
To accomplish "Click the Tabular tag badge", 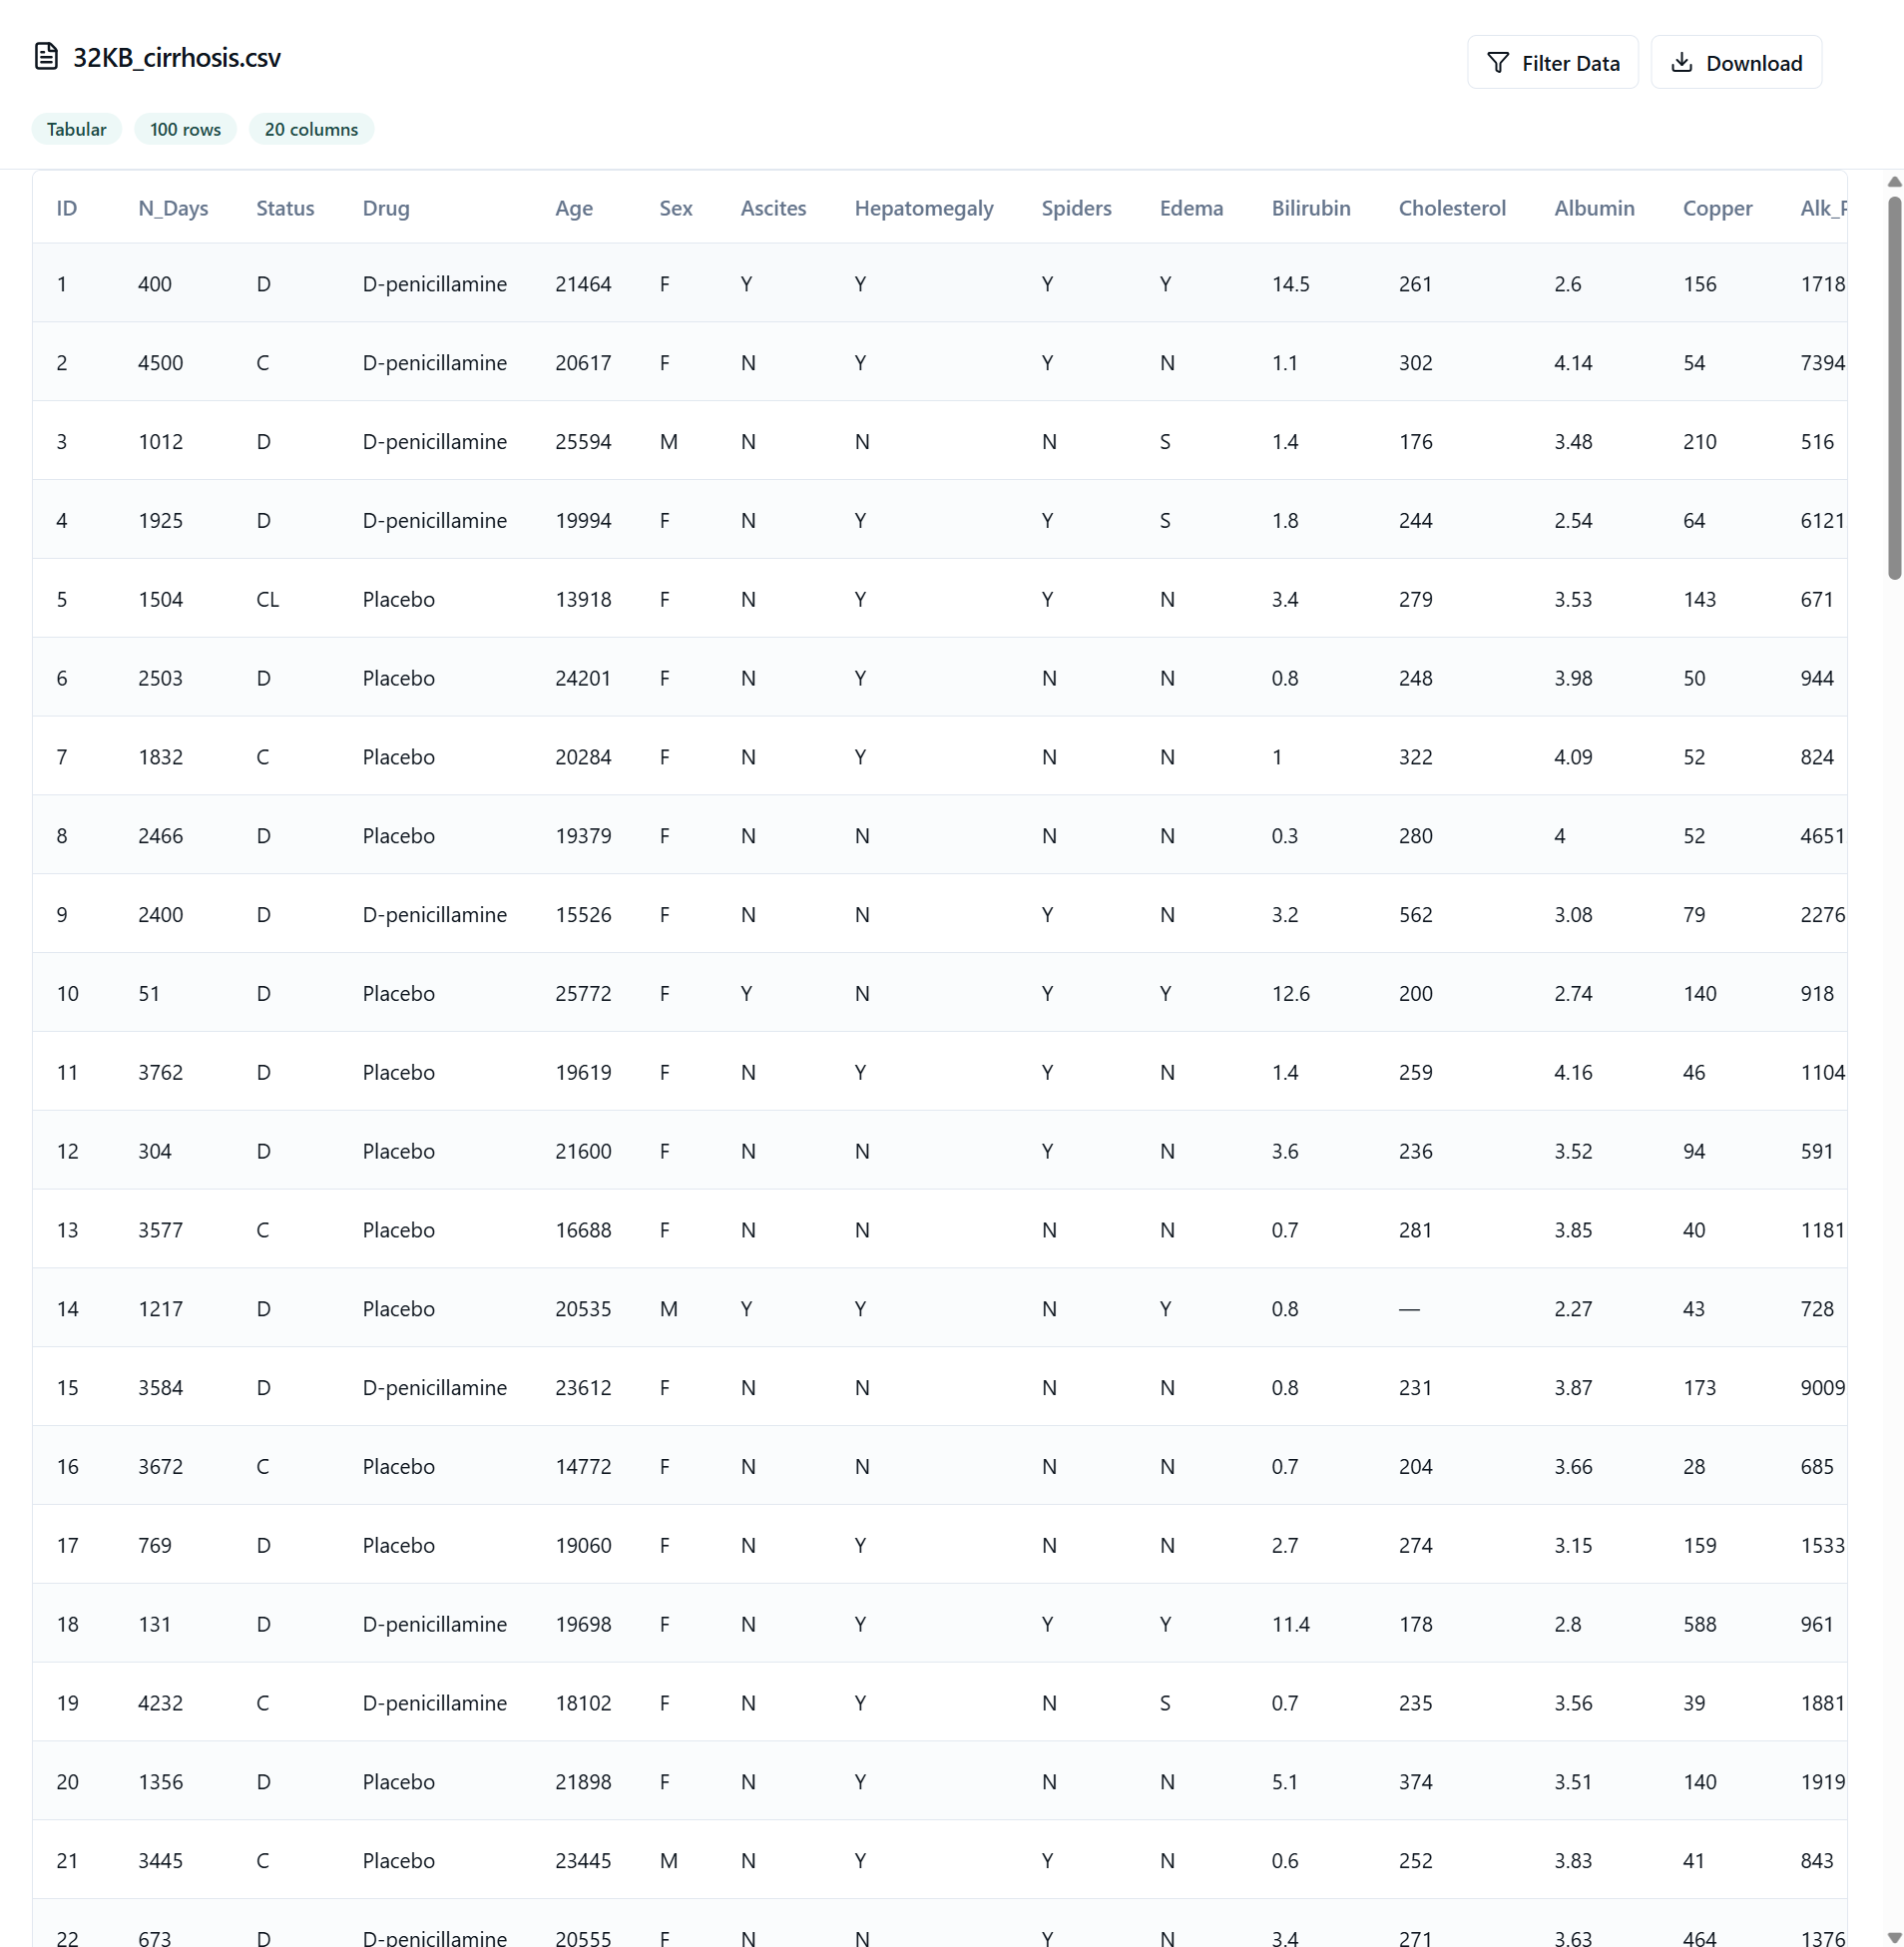I will [x=76, y=129].
